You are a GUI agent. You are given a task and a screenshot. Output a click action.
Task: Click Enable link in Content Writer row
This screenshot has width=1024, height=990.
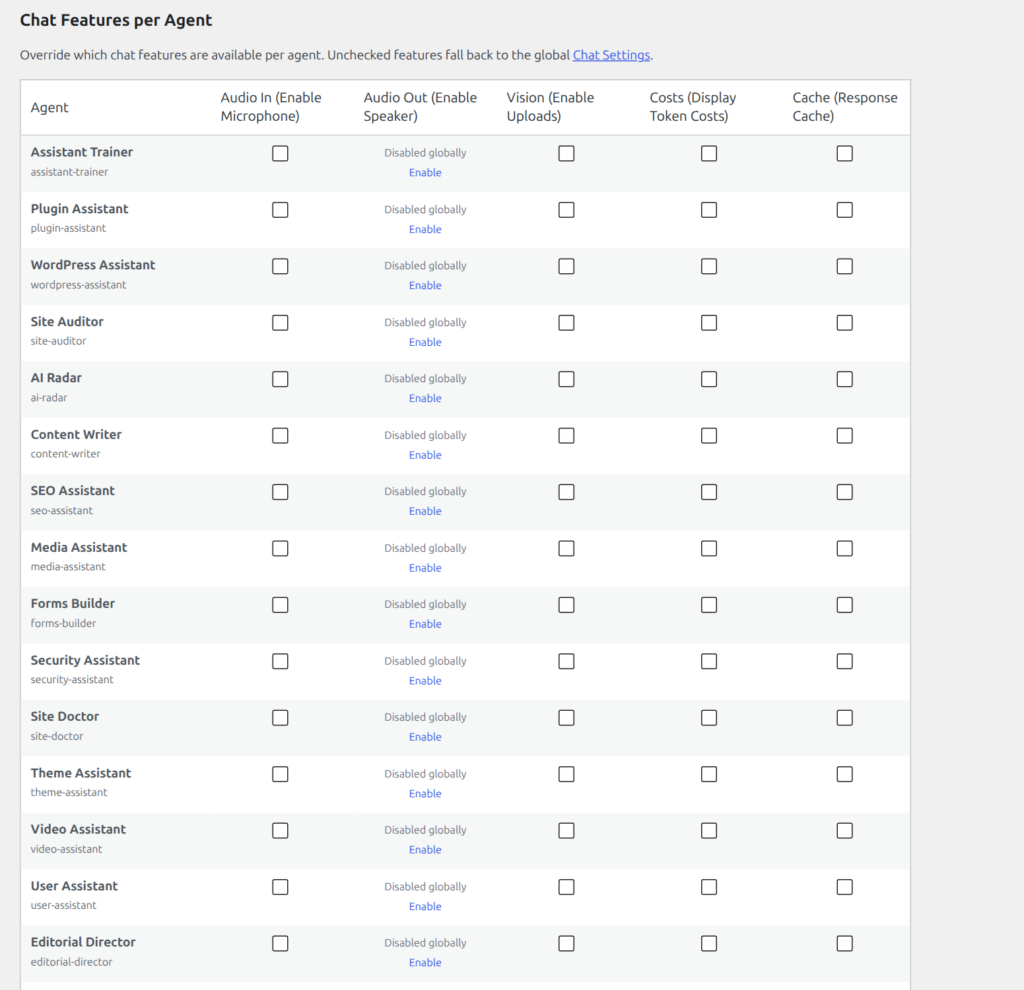coord(425,455)
